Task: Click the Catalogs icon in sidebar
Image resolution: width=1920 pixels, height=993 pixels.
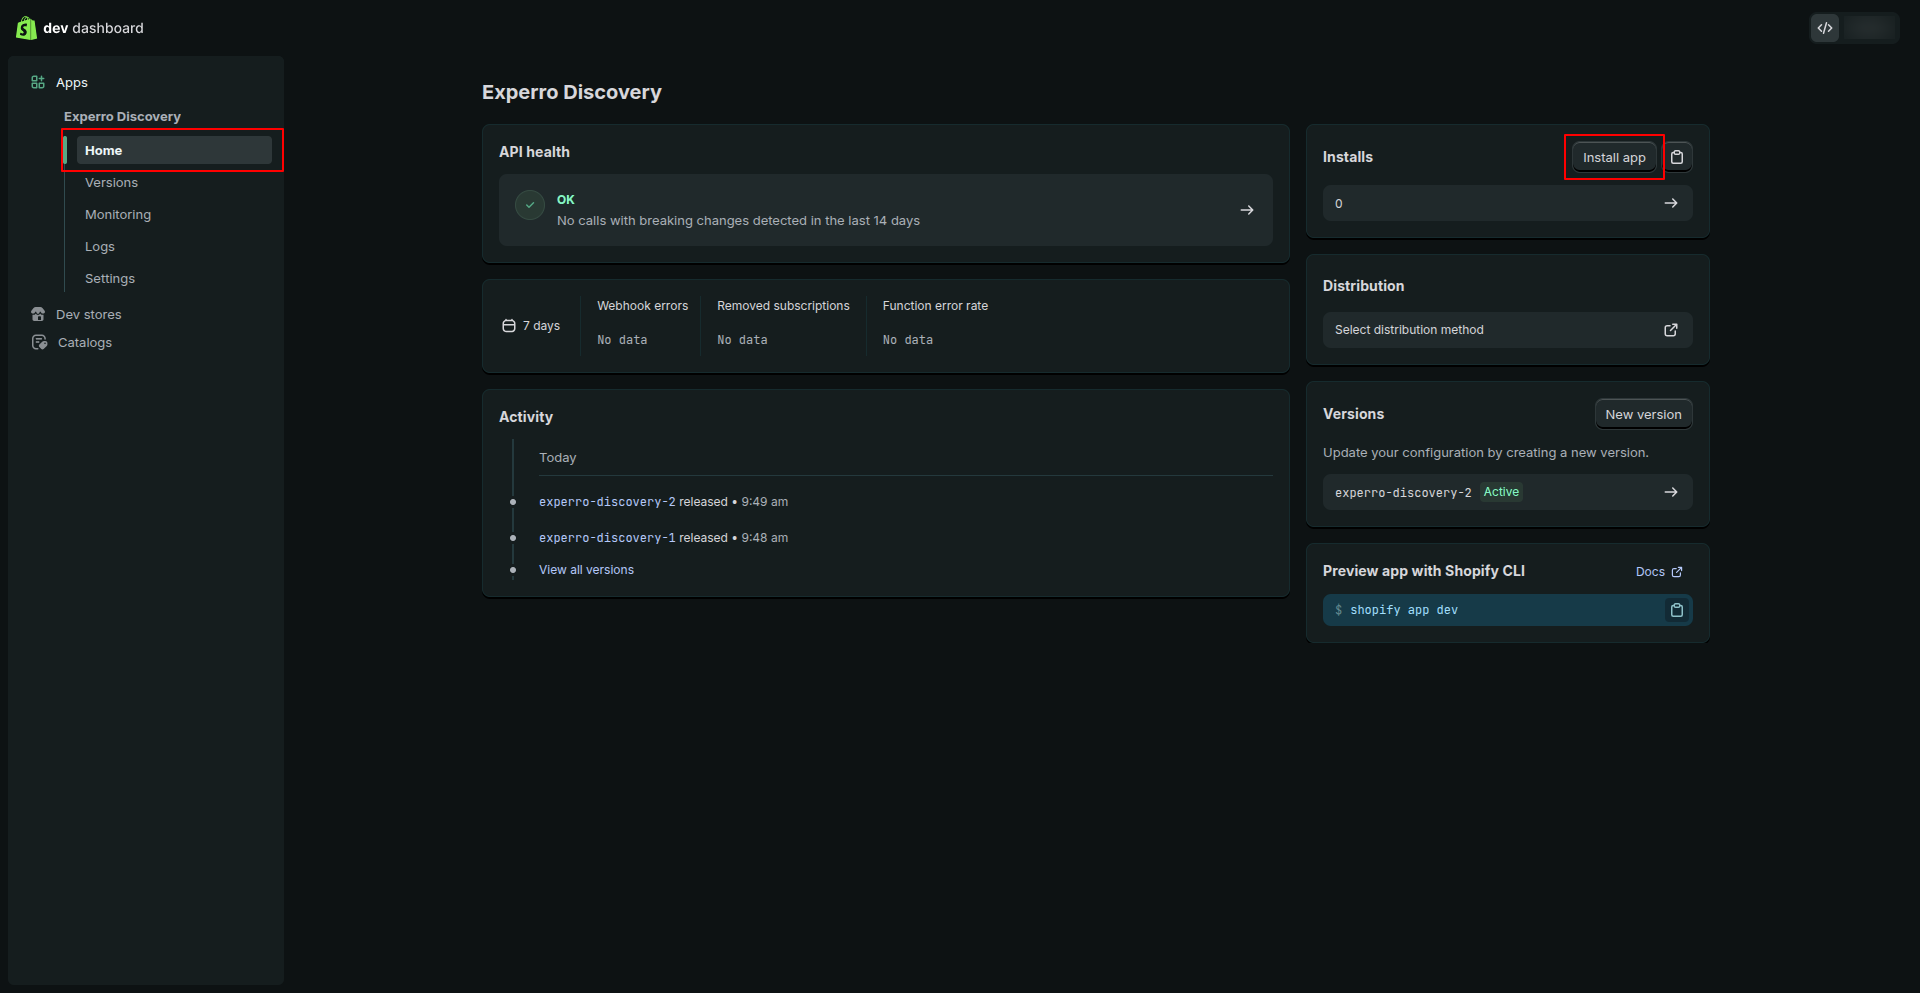Action: click(39, 342)
